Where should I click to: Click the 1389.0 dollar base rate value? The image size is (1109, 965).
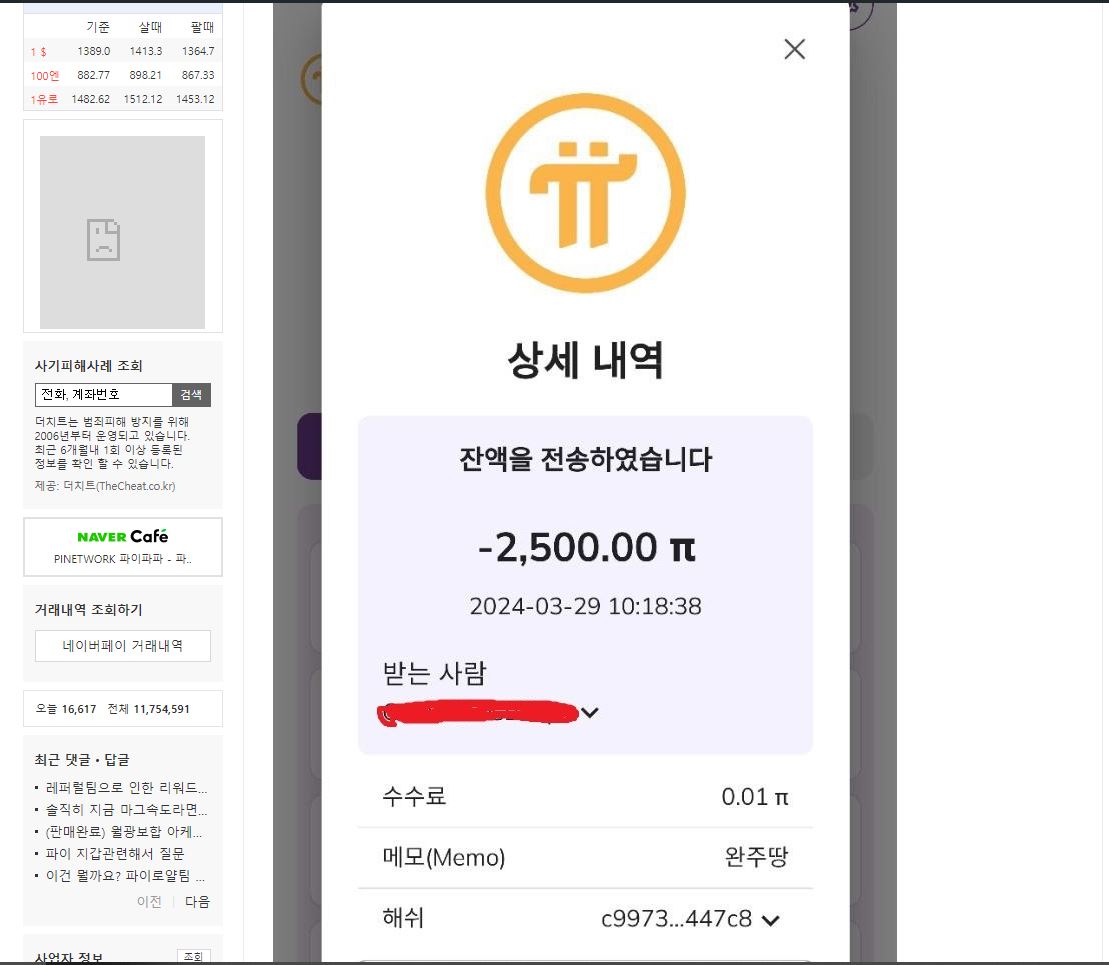[x=93, y=51]
